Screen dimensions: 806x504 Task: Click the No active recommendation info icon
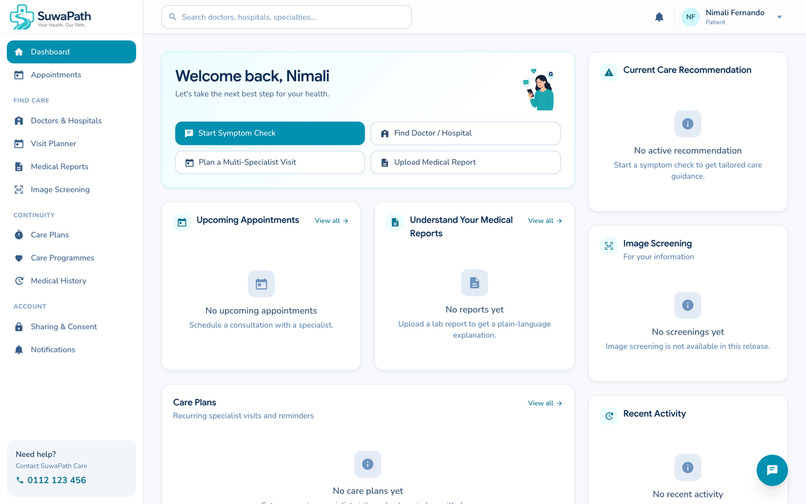click(688, 124)
